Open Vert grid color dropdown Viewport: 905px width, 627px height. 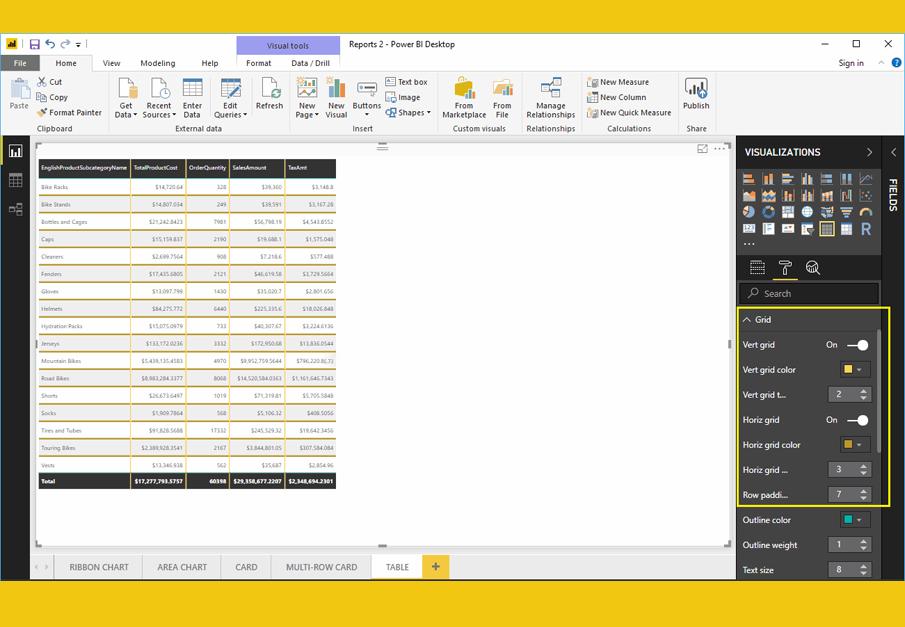pyautogui.click(x=854, y=370)
